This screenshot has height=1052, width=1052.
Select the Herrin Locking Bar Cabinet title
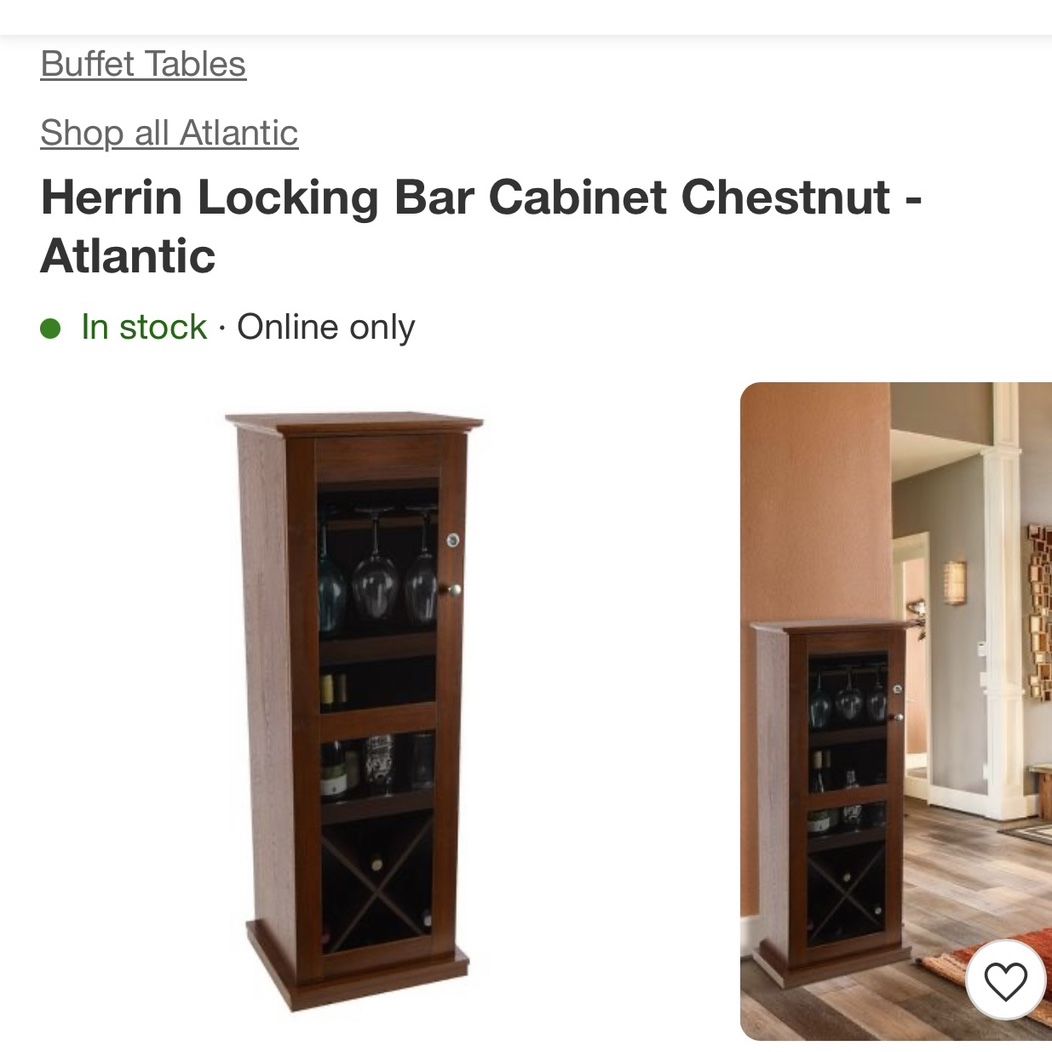click(481, 226)
